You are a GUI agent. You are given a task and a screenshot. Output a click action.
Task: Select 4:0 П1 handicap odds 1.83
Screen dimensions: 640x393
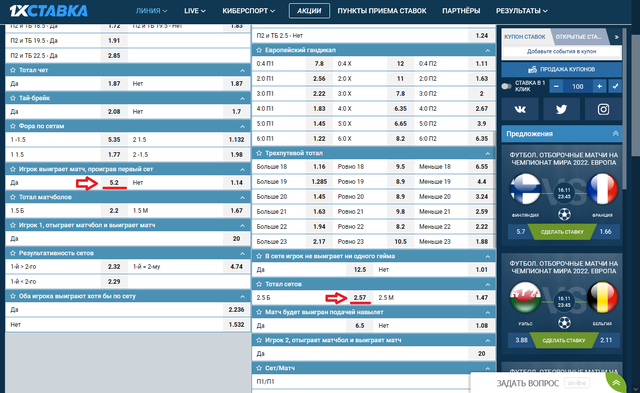point(319,109)
